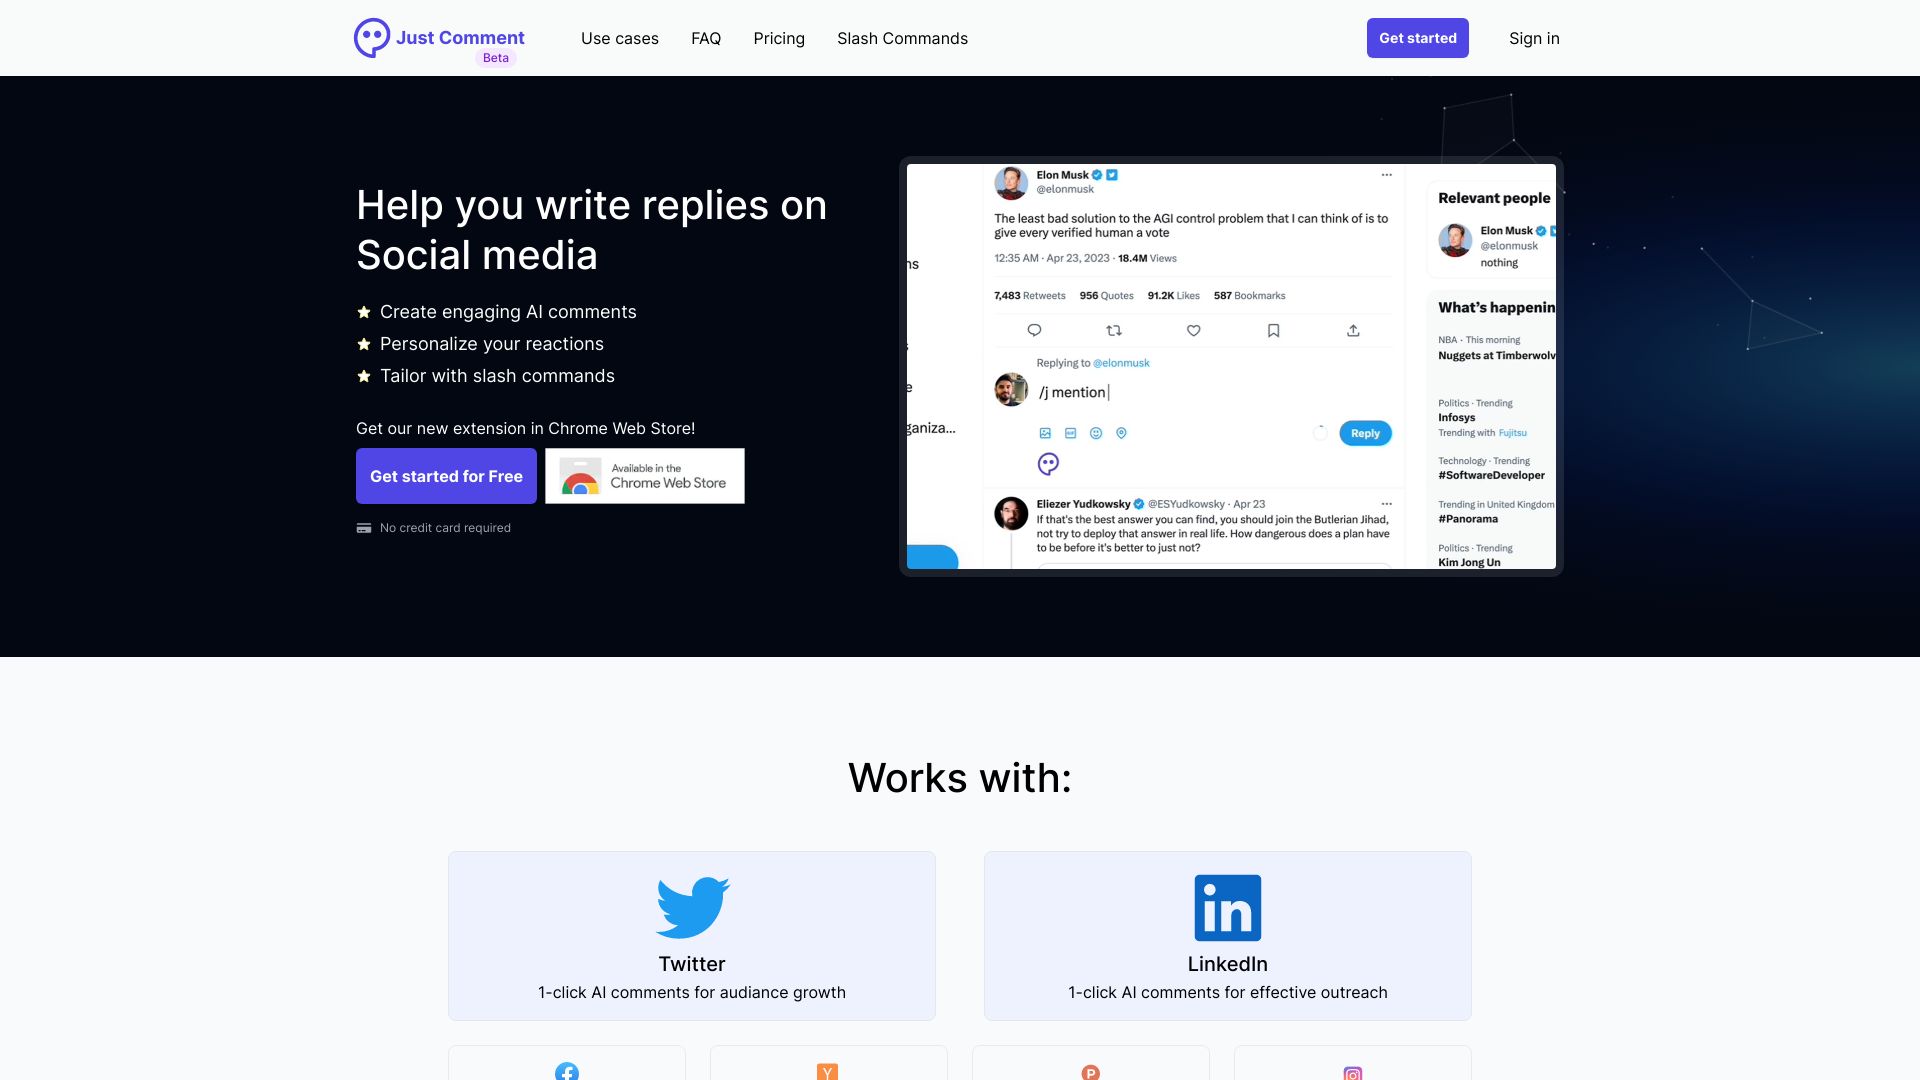Image resolution: width=1920 pixels, height=1080 pixels.
Task: Open the Use cases menu item
Action: (620, 38)
